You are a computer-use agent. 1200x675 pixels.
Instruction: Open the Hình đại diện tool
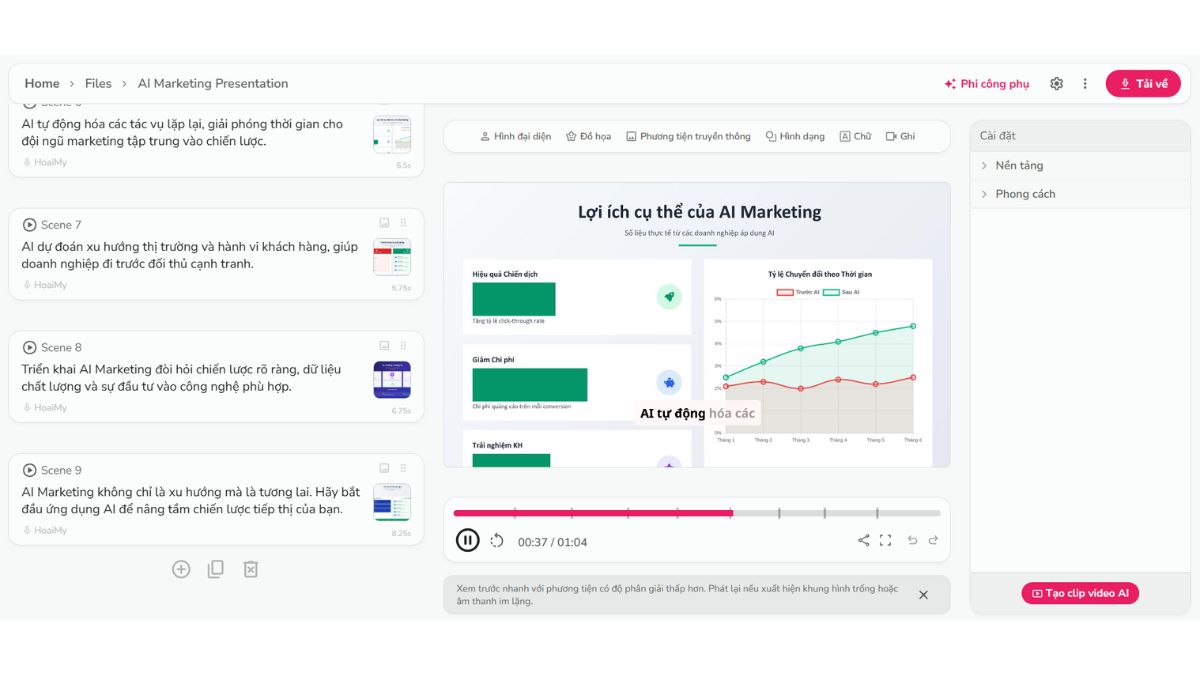point(515,136)
